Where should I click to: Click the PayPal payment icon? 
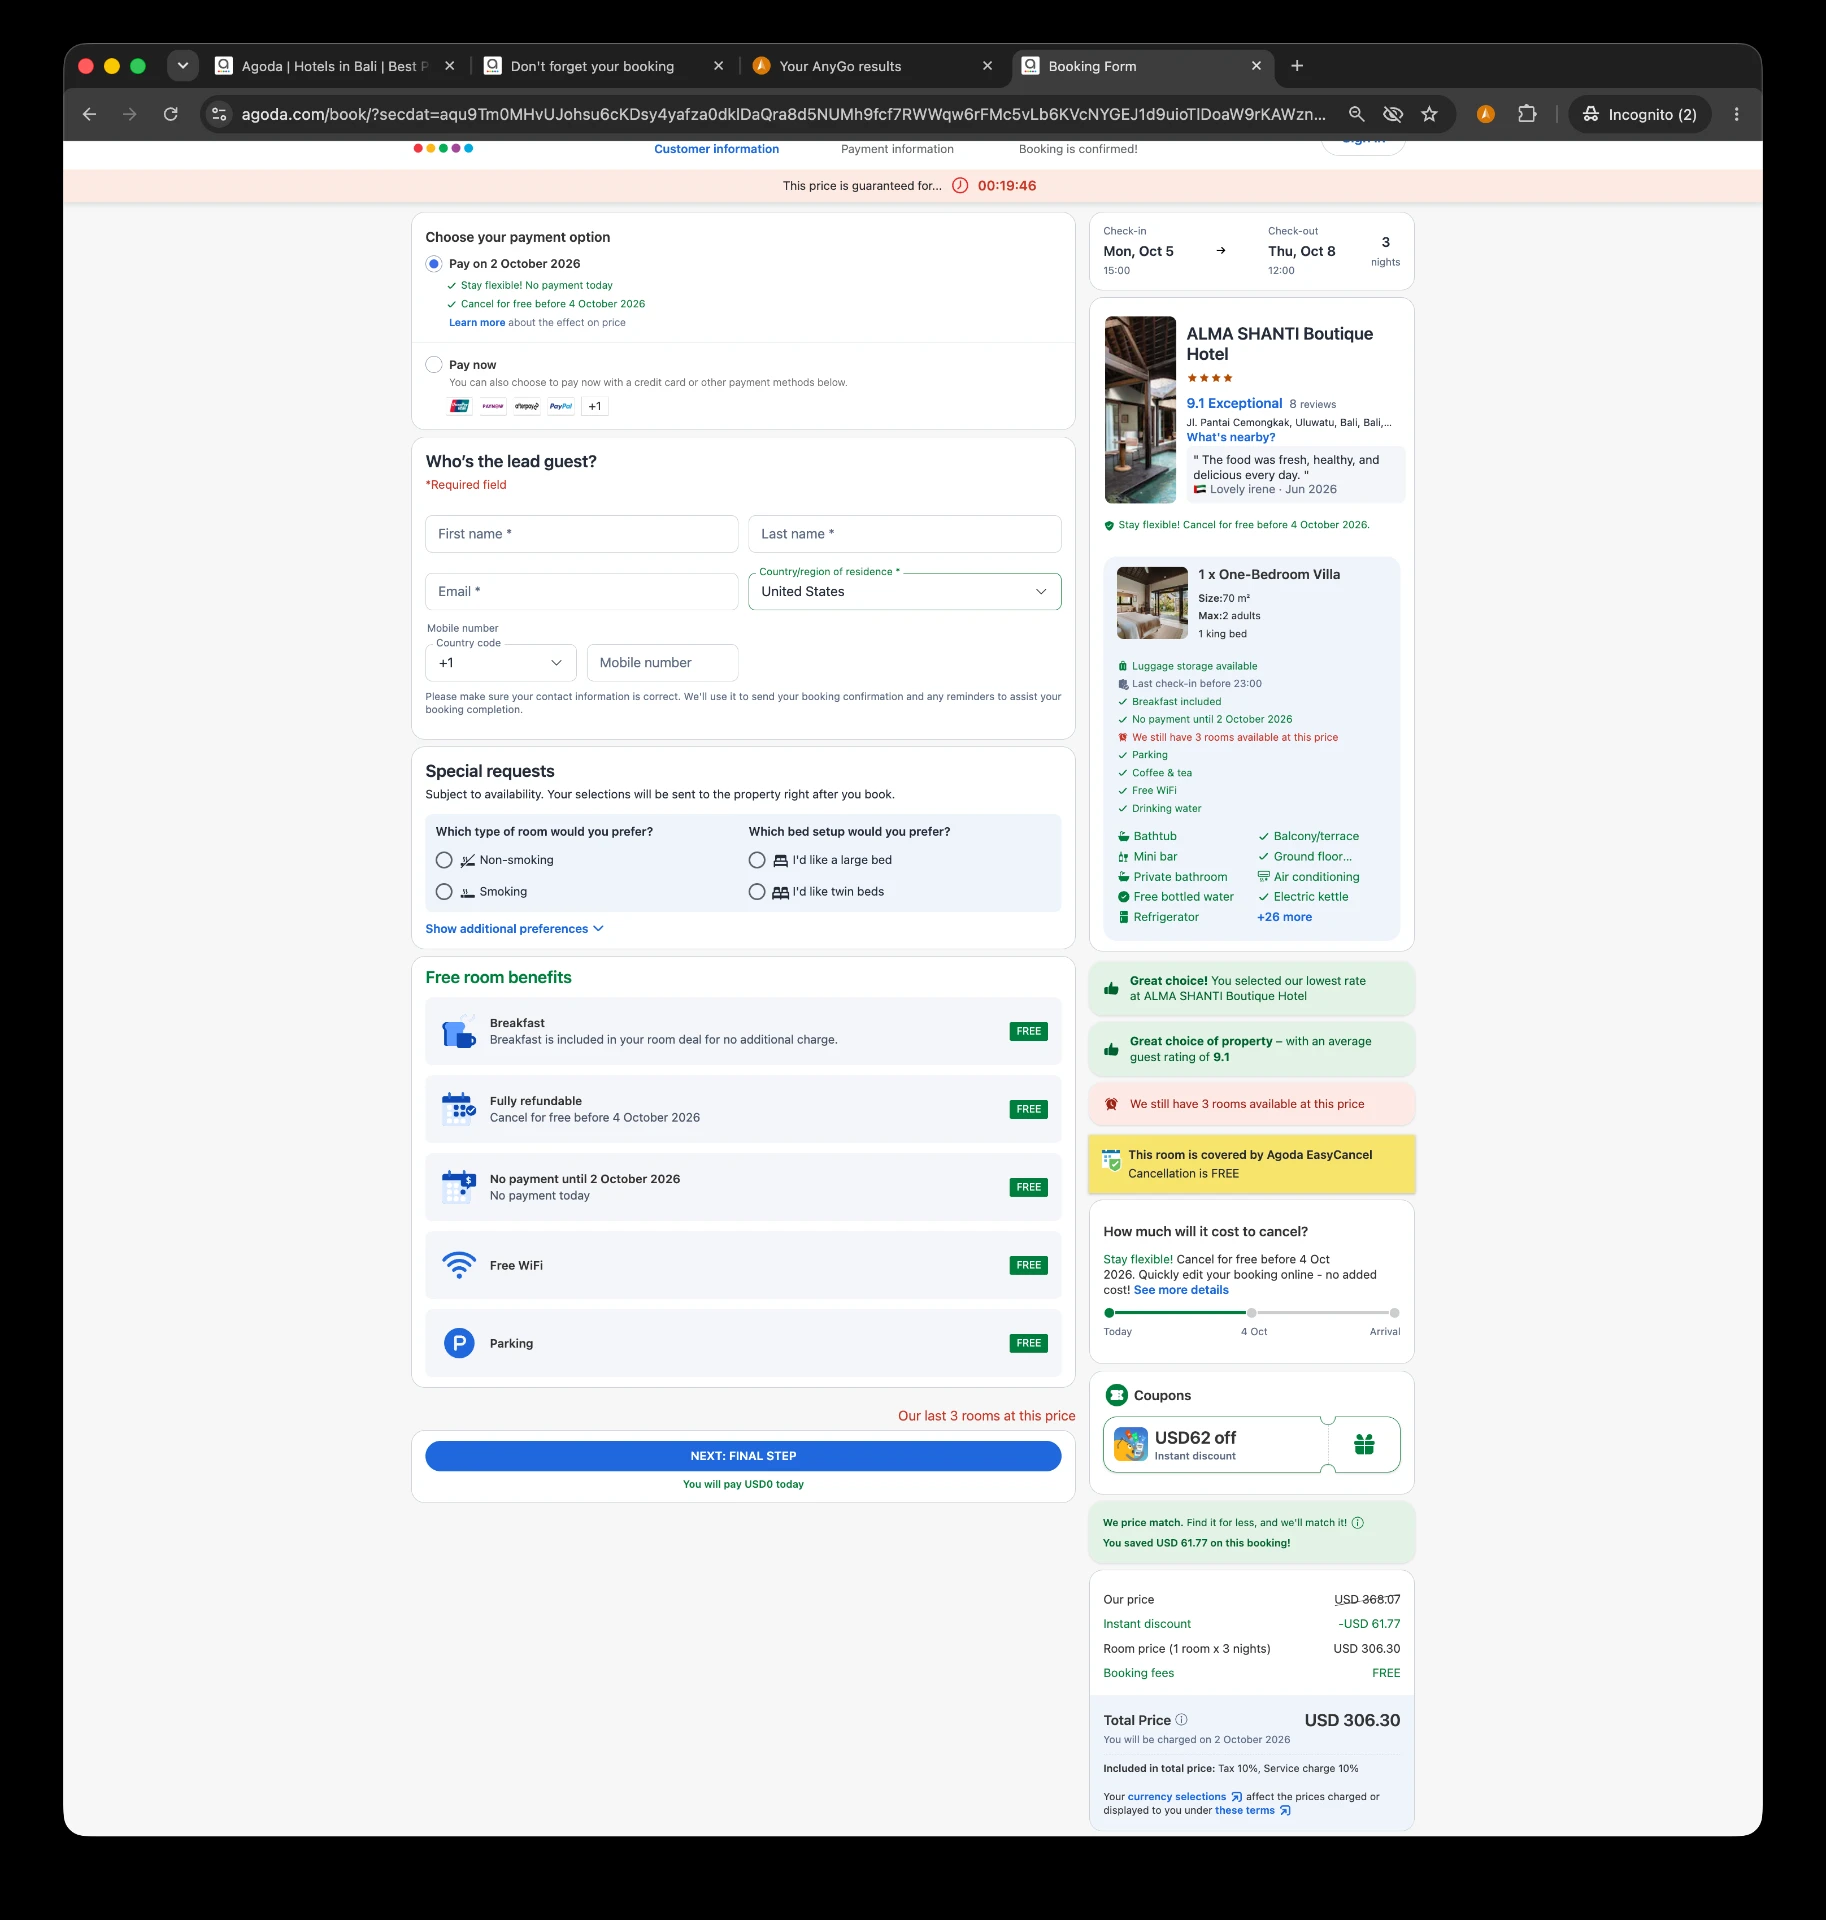click(561, 406)
